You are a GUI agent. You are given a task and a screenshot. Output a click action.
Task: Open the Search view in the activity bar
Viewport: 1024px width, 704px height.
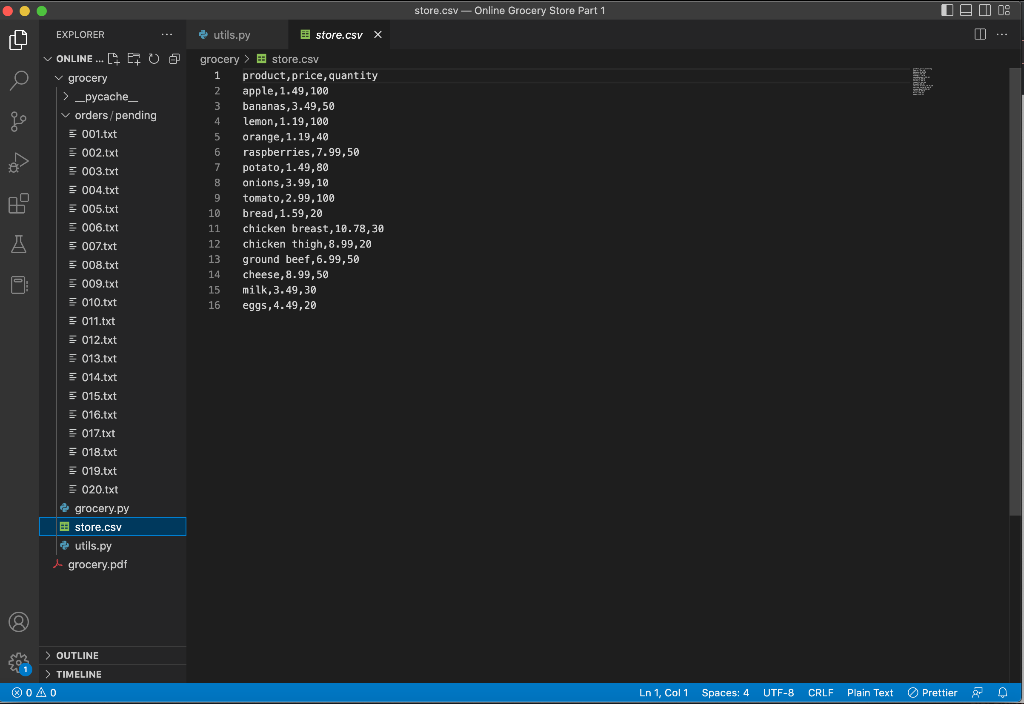18,81
